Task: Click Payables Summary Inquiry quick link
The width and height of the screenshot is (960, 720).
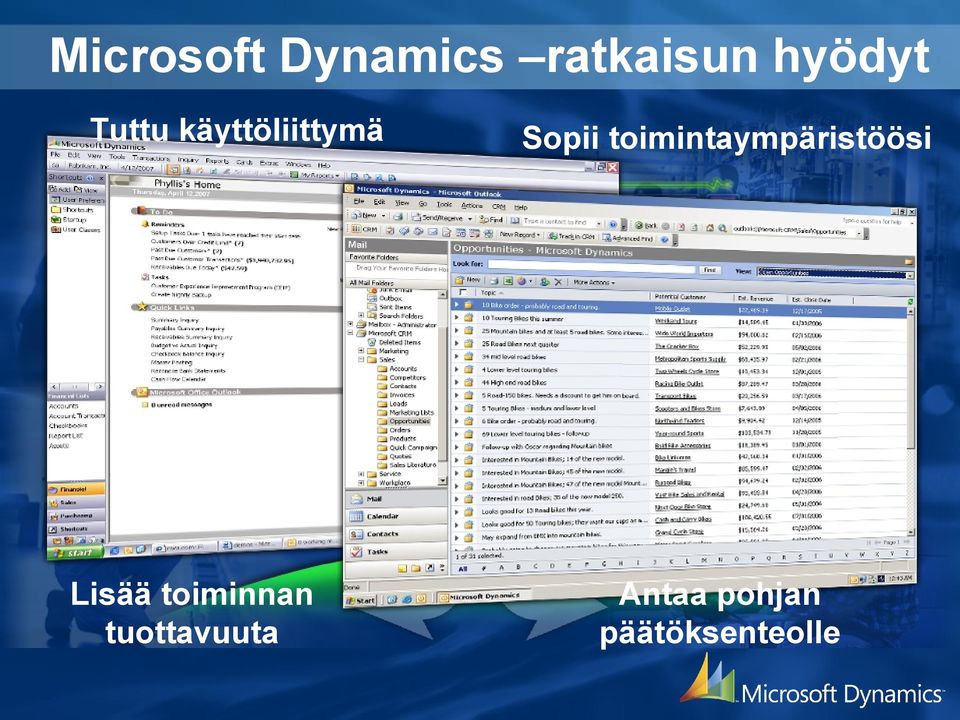Action: point(187,328)
